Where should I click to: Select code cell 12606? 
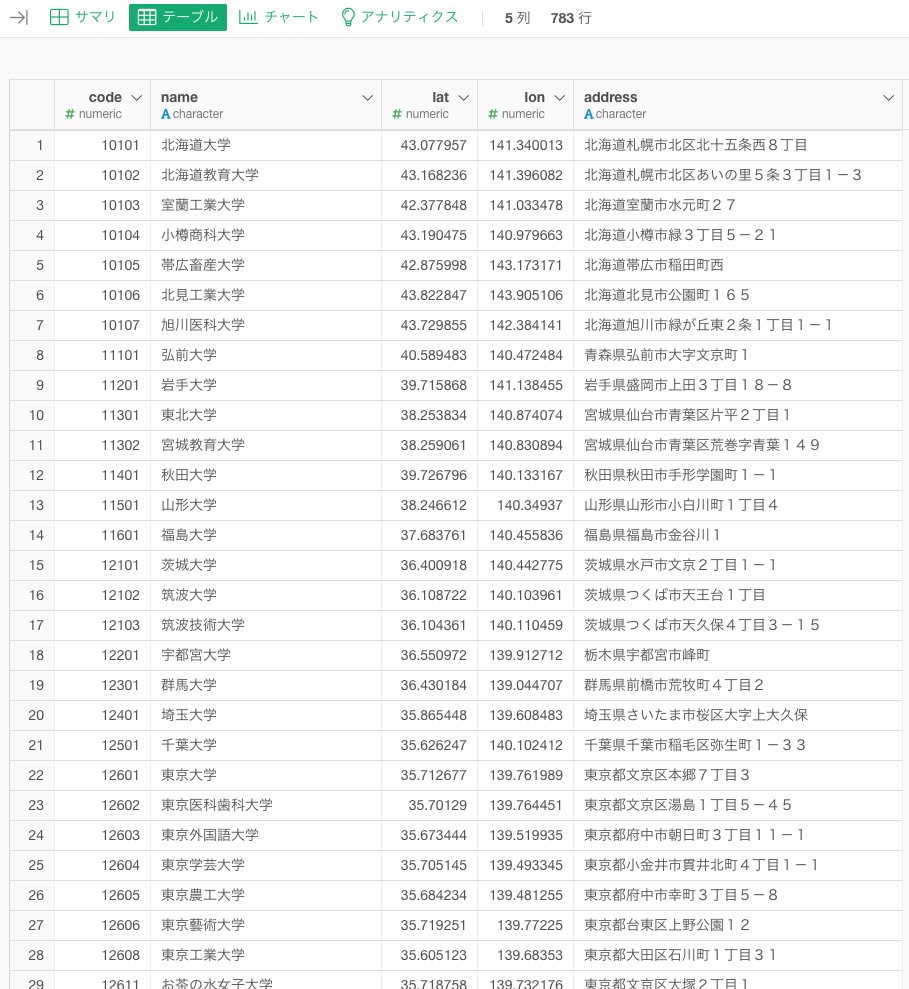pyautogui.click(x=102, y=925)
